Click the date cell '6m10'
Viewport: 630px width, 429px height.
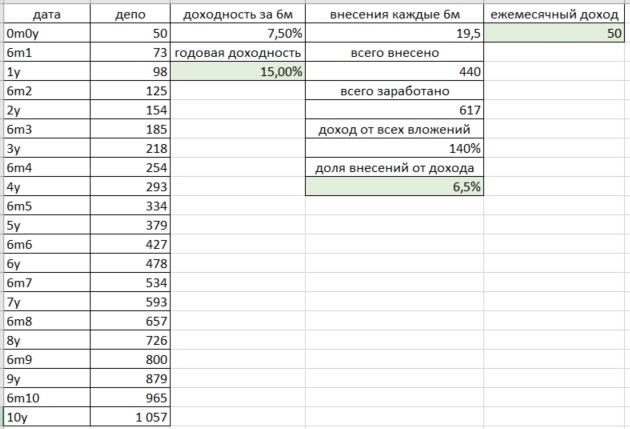(x=47, y=398)
